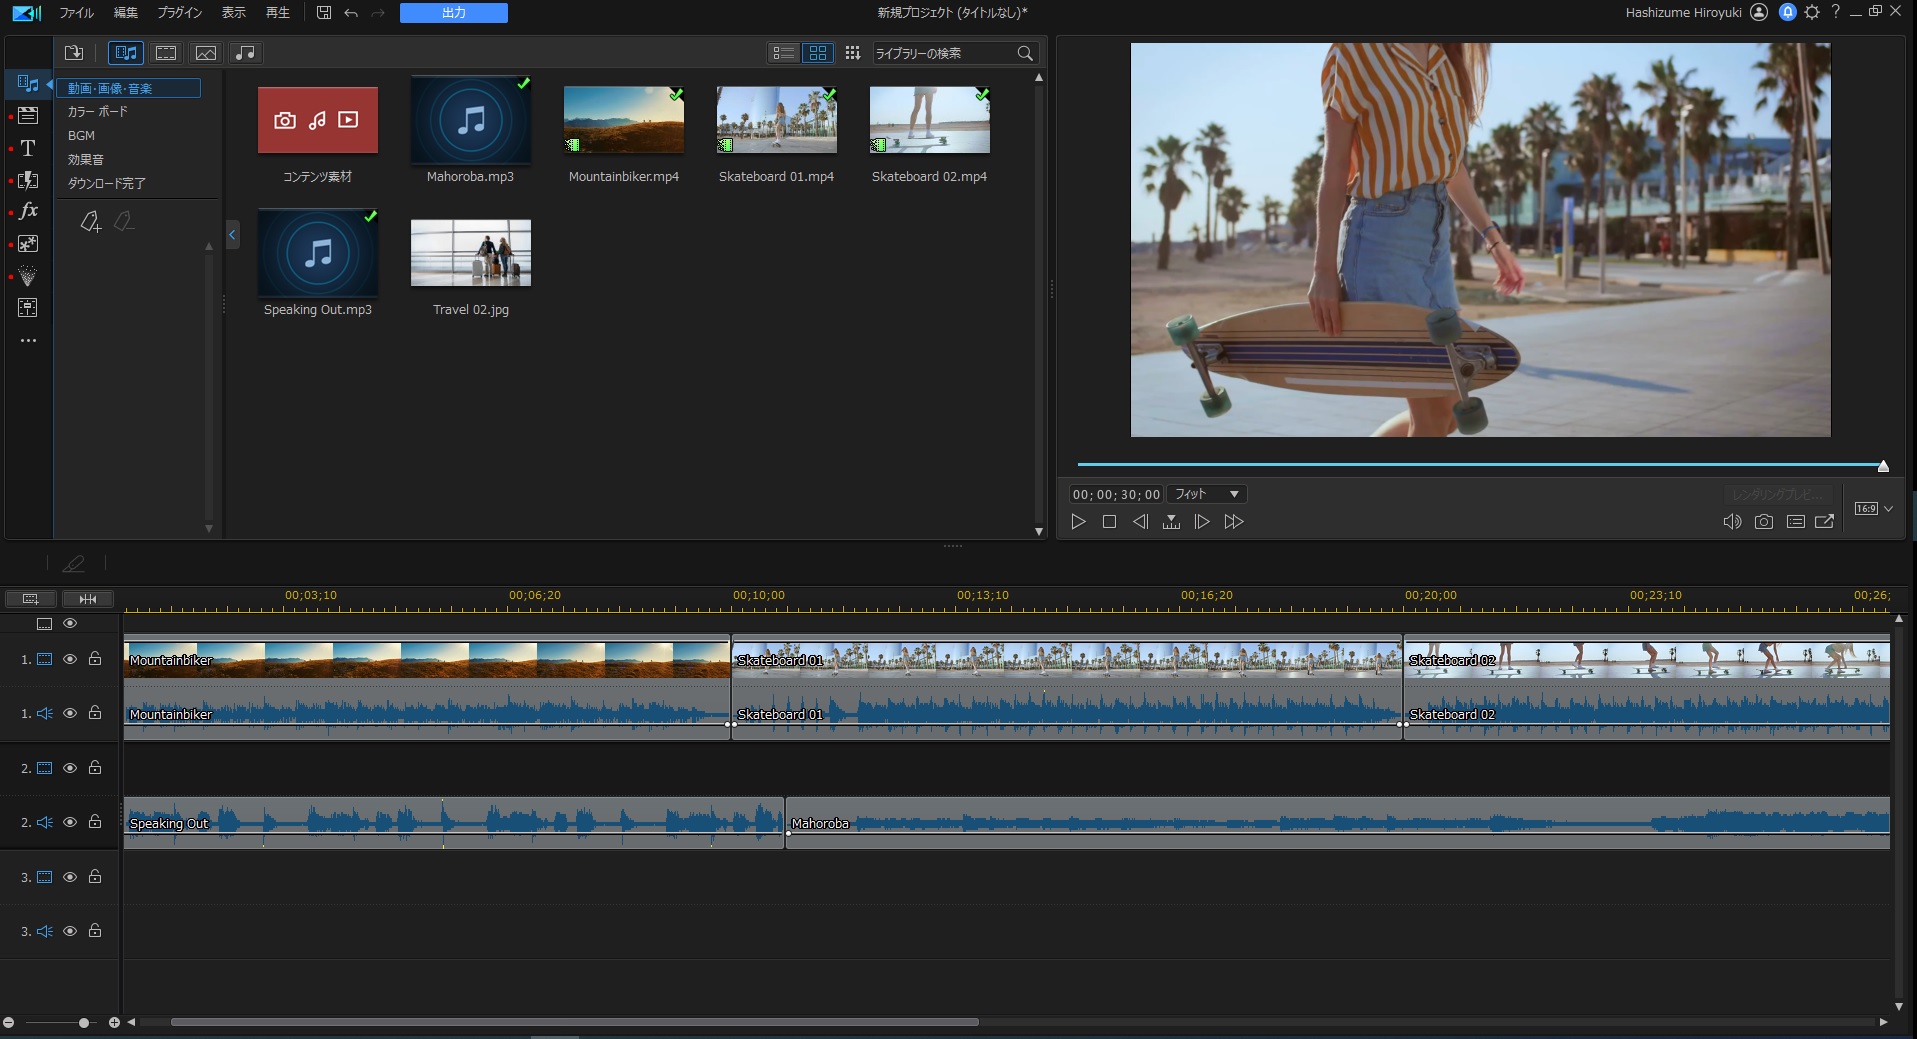Open the 16:9 aspect ratio dropdown
Image resolution: width=1917 pixels, height=1039 pixels.
pyautogui.click(x=1873, y=509)
